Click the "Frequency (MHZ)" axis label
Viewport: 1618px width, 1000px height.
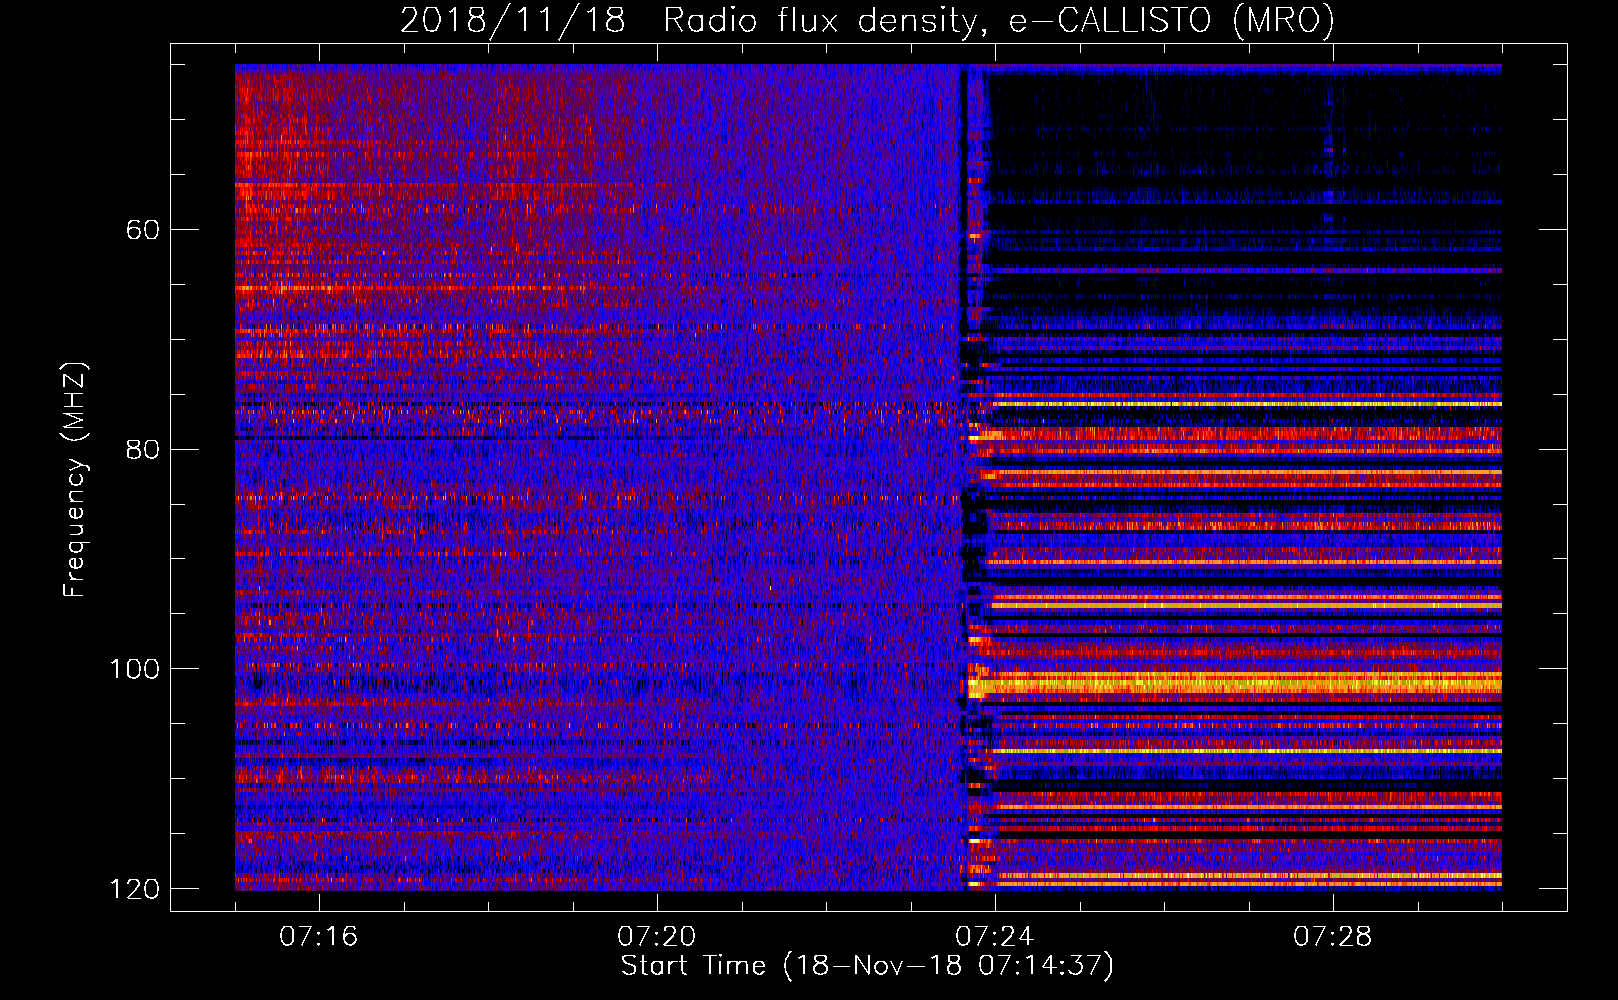click(75, 480)
